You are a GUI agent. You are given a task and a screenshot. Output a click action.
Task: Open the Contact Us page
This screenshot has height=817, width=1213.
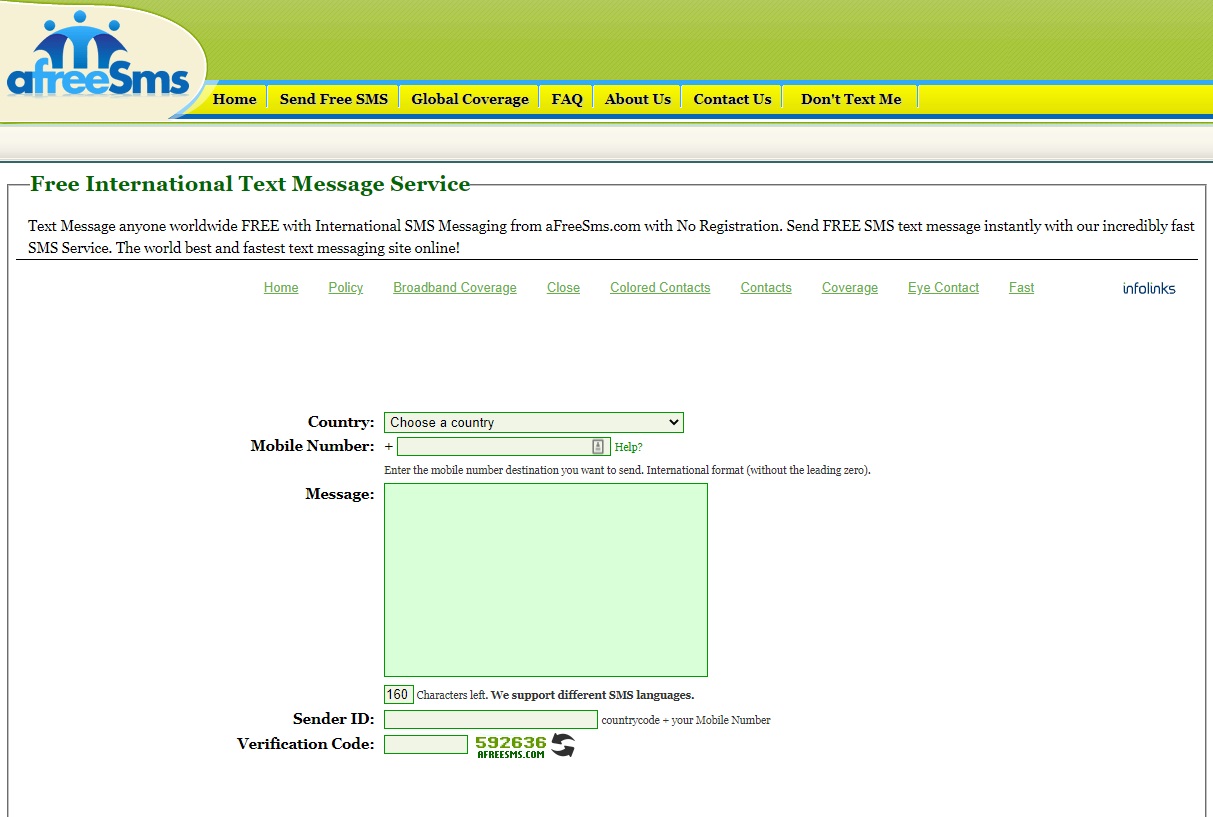click(x=732, y=99)
